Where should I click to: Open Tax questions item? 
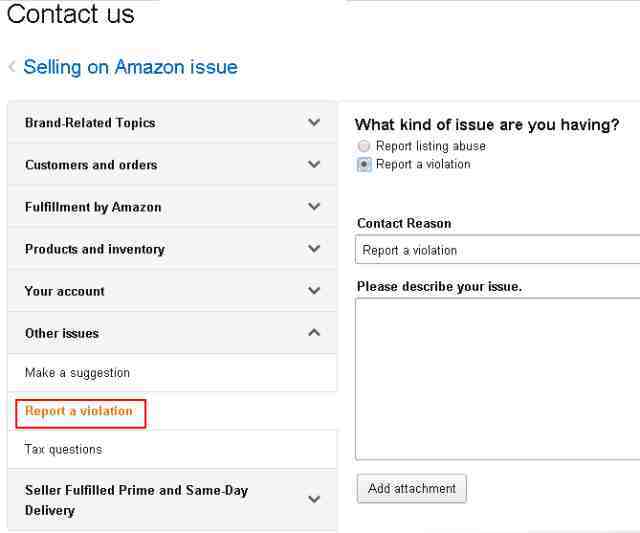[63, 449]
